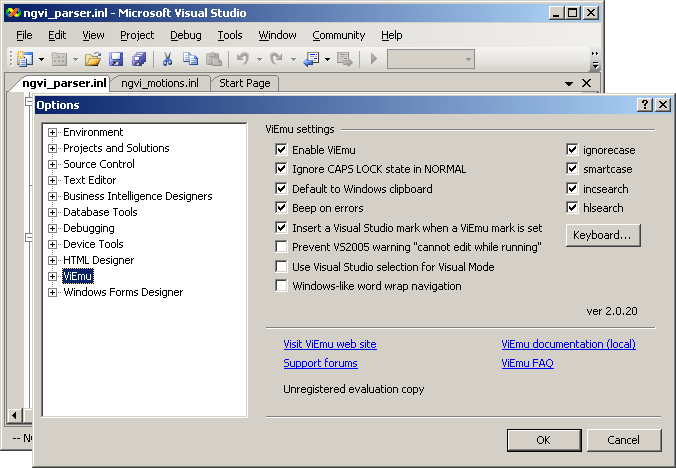Select HTML Designer in the options tree
676x468 pixels.
point(98,260)
